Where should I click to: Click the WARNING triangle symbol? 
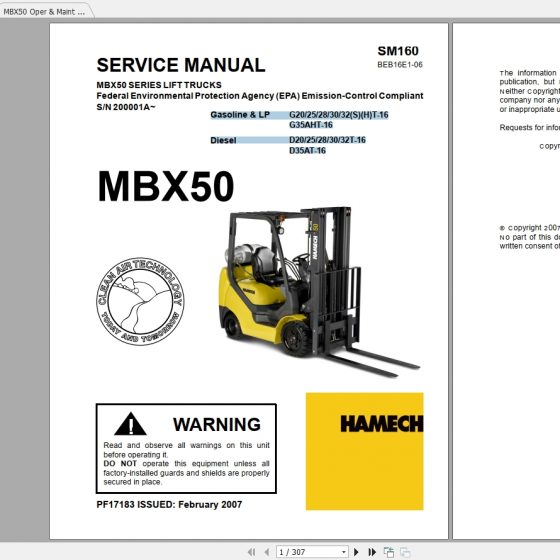click(130, 424)
